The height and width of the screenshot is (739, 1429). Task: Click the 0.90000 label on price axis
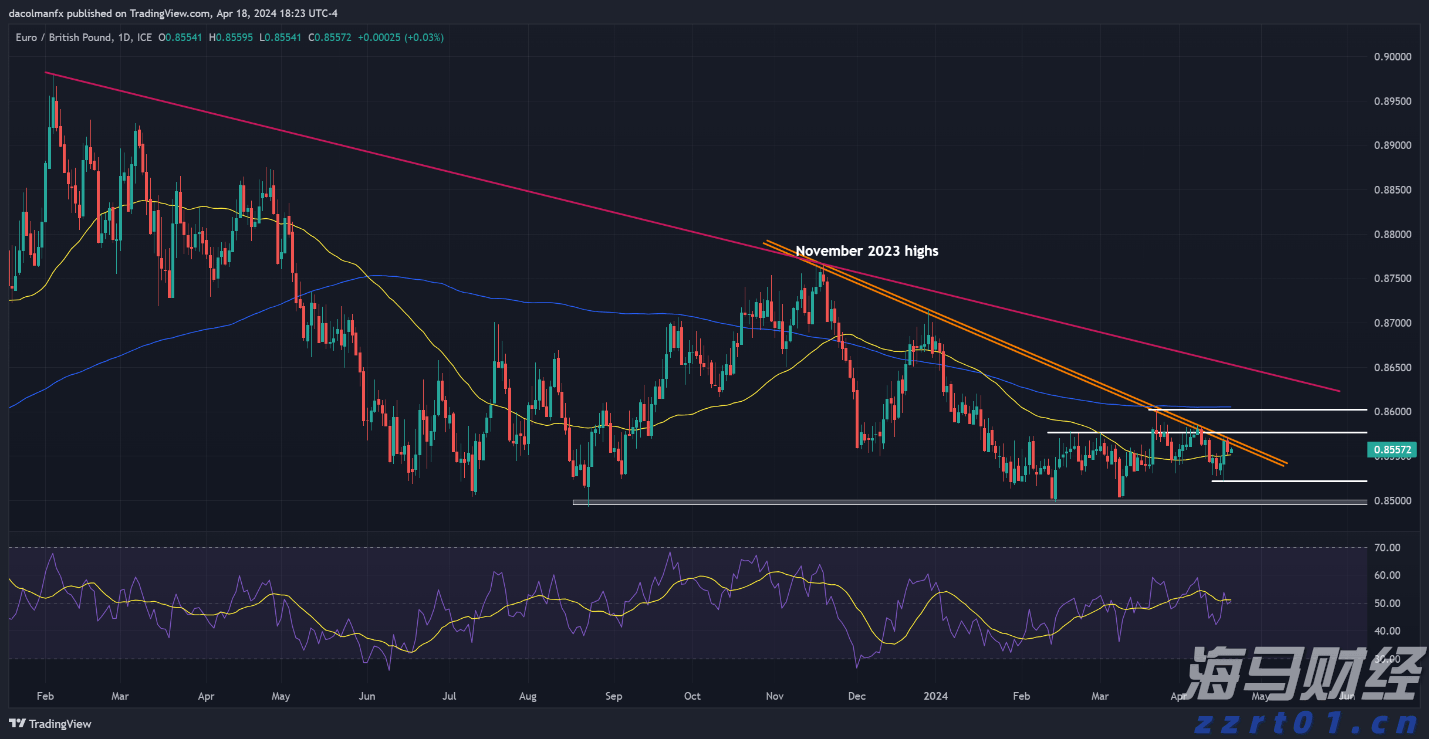click(x=1390, y=57)
